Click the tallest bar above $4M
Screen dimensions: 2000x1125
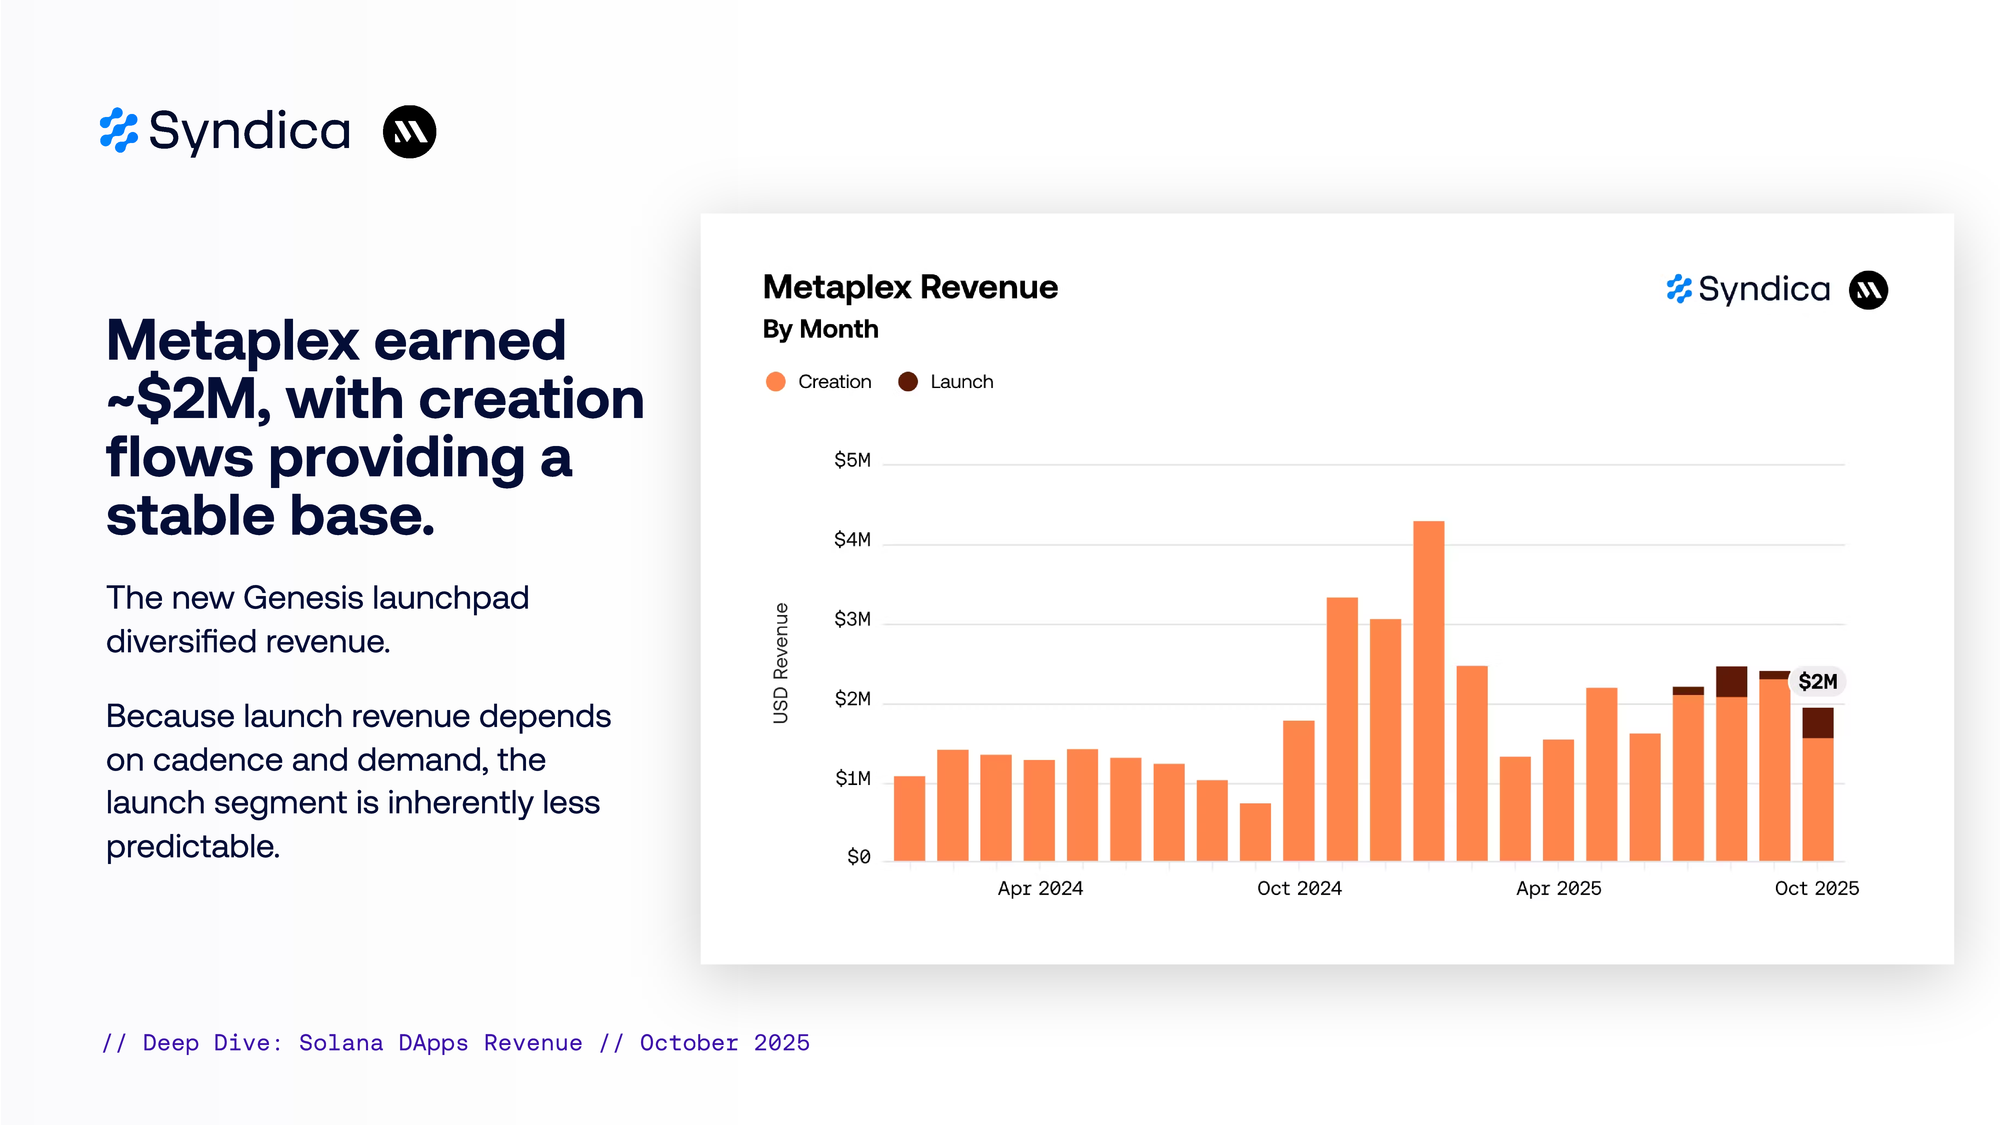pos(1428,690)
